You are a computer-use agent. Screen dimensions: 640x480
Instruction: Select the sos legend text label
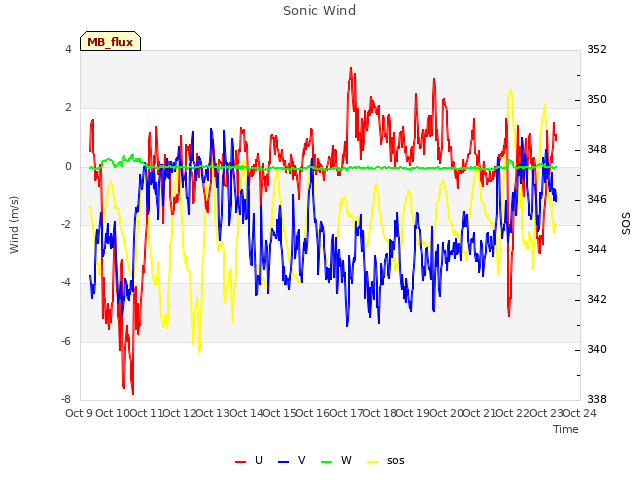(x=396, y=461)
